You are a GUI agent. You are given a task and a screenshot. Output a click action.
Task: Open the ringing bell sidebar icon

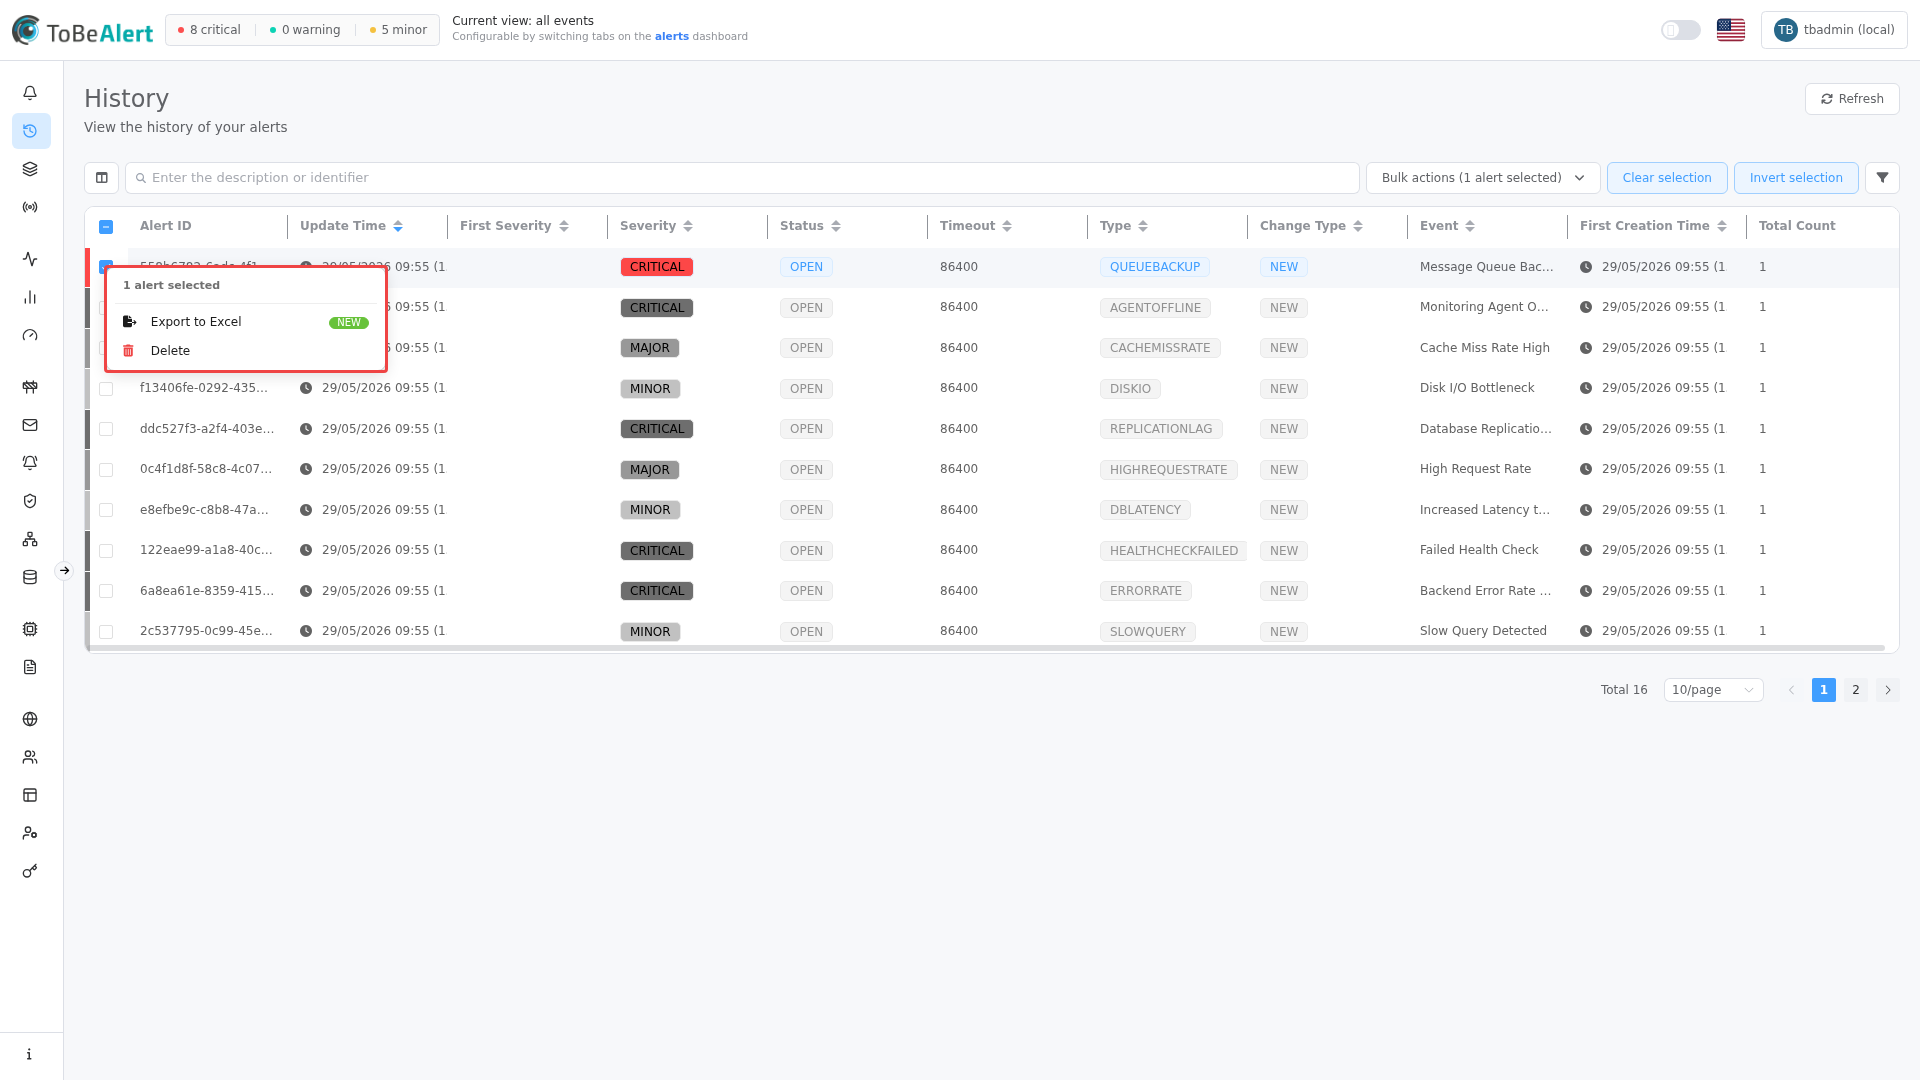pyautogui.click(x=30, y=463)
